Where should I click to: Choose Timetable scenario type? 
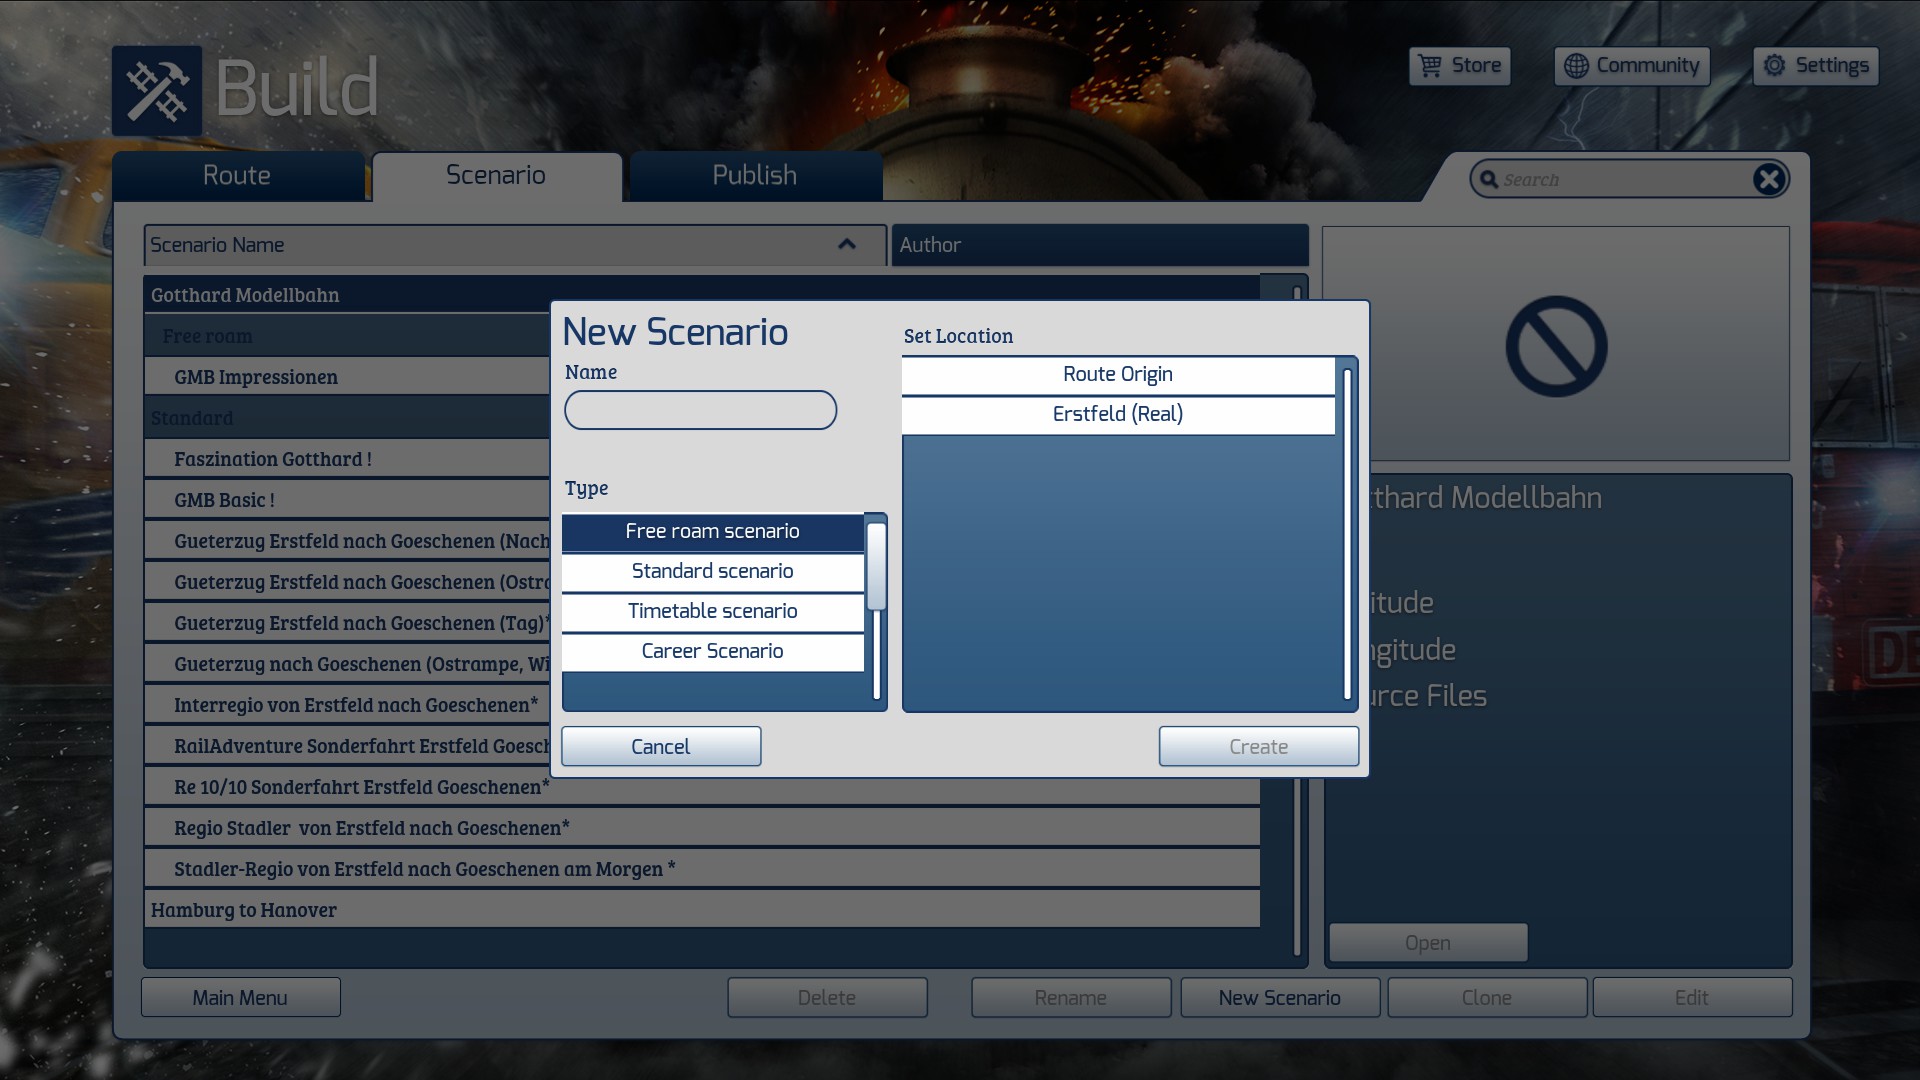click(712, 611)
